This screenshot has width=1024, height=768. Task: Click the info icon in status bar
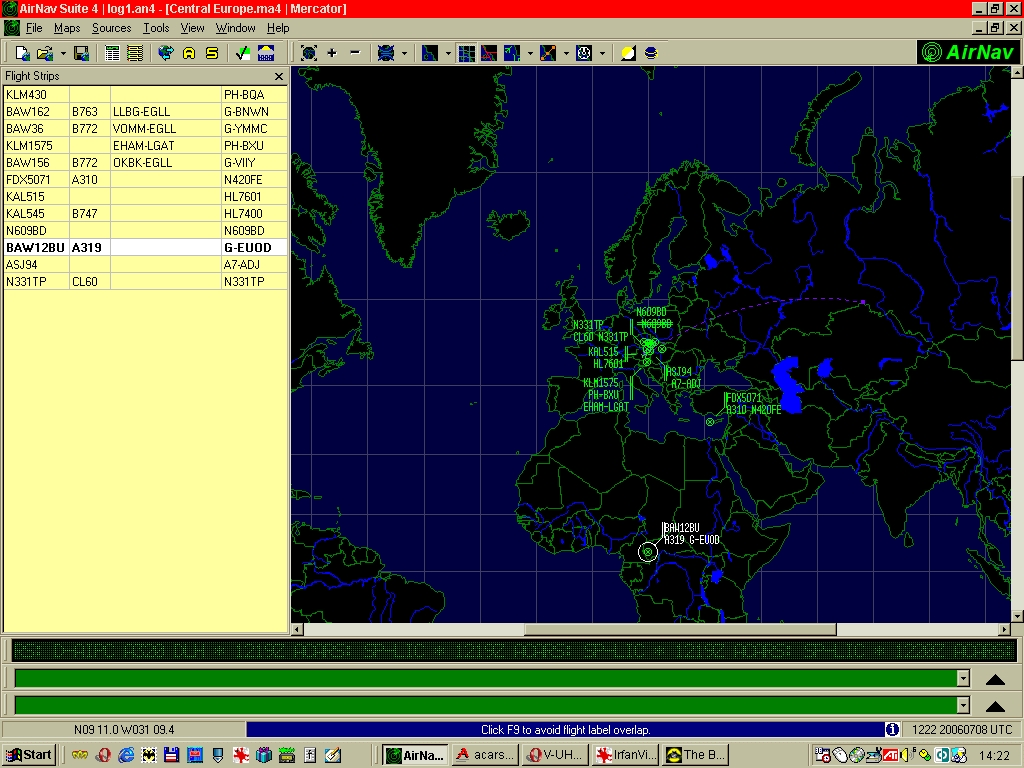point(892,729)
